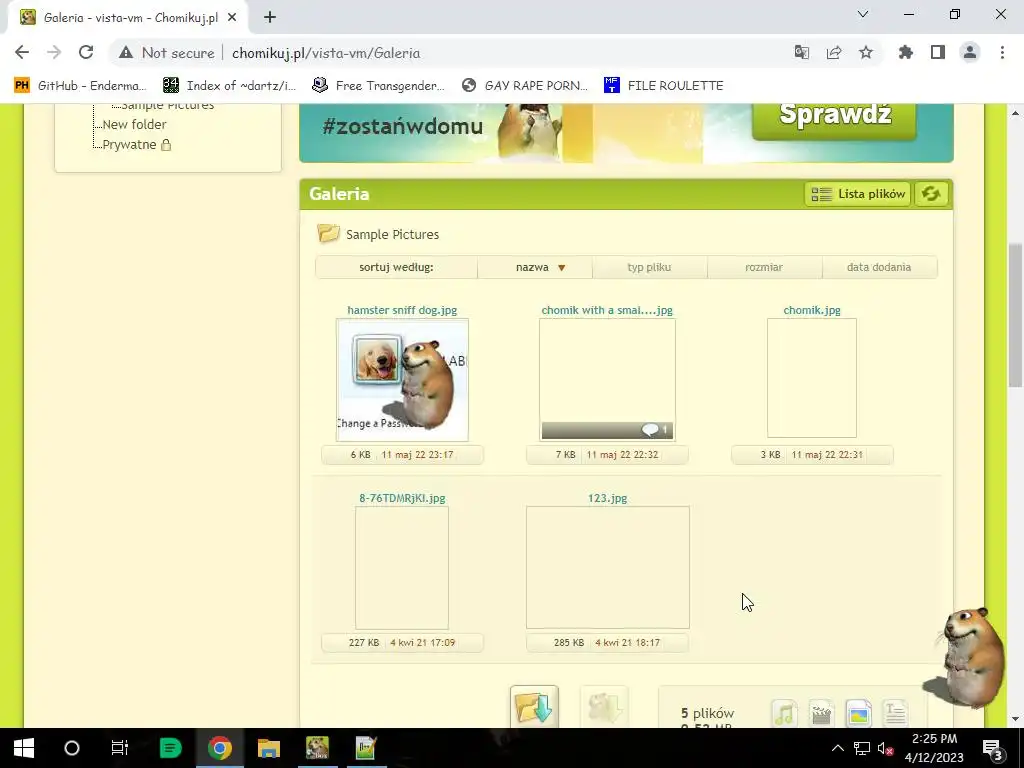Click the page vertical scrollbar thumb

click(1016, 315)
